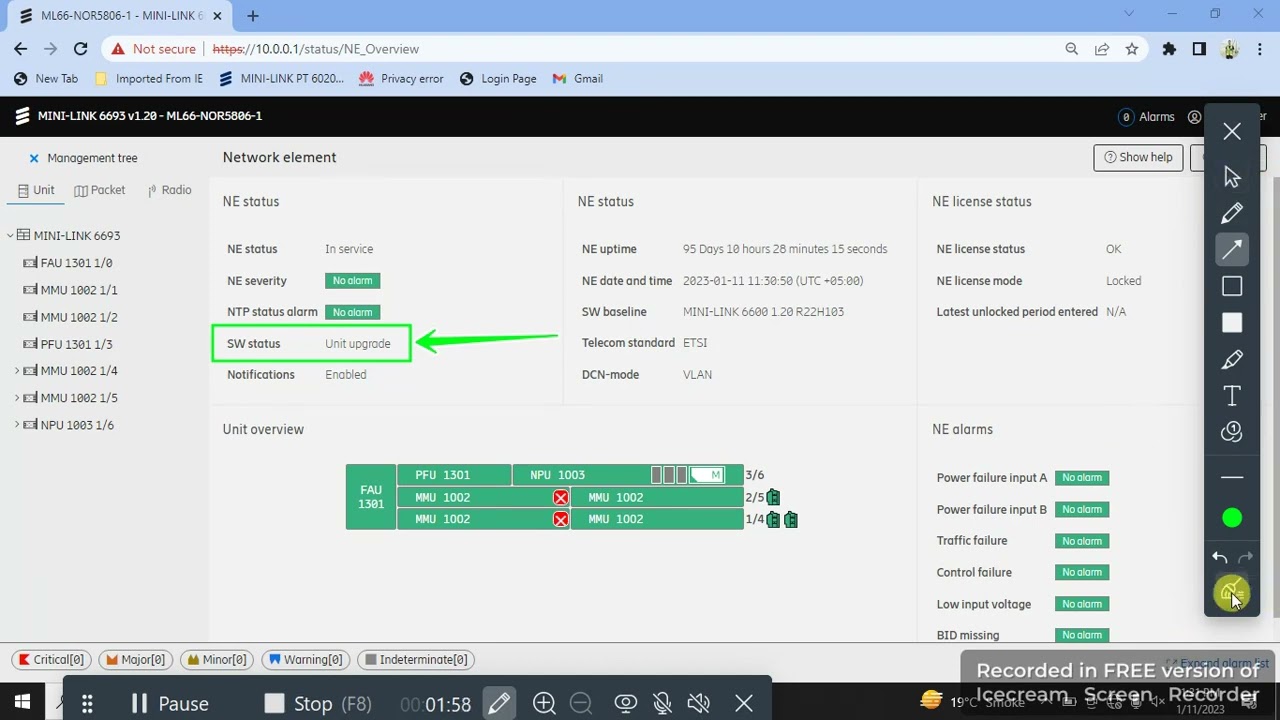Switch to the Packet tab
The width and height of the screenshot is (1280, 720).
pos(99,190)
